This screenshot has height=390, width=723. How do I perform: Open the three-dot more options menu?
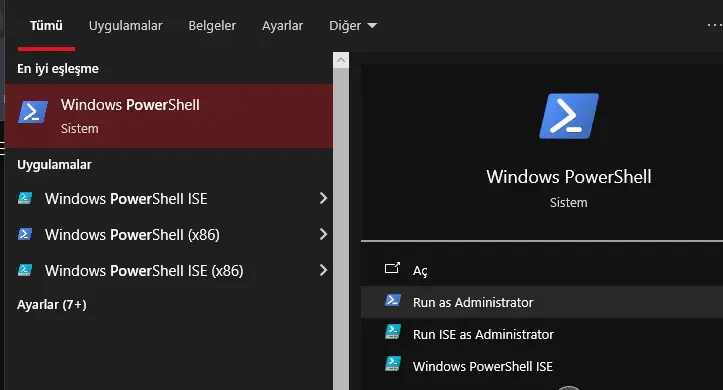[715, 25]
